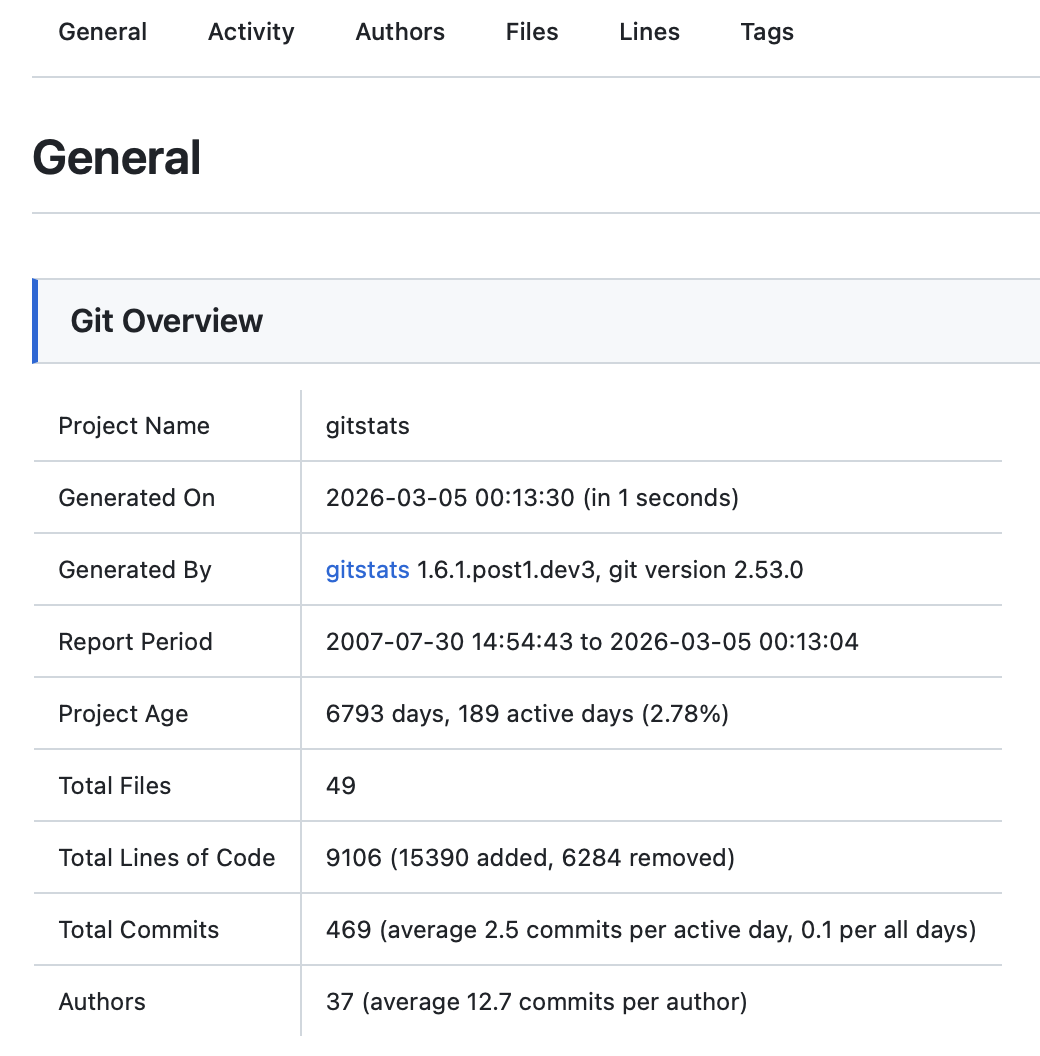Select the Lines tab

(x=649, y=32)
